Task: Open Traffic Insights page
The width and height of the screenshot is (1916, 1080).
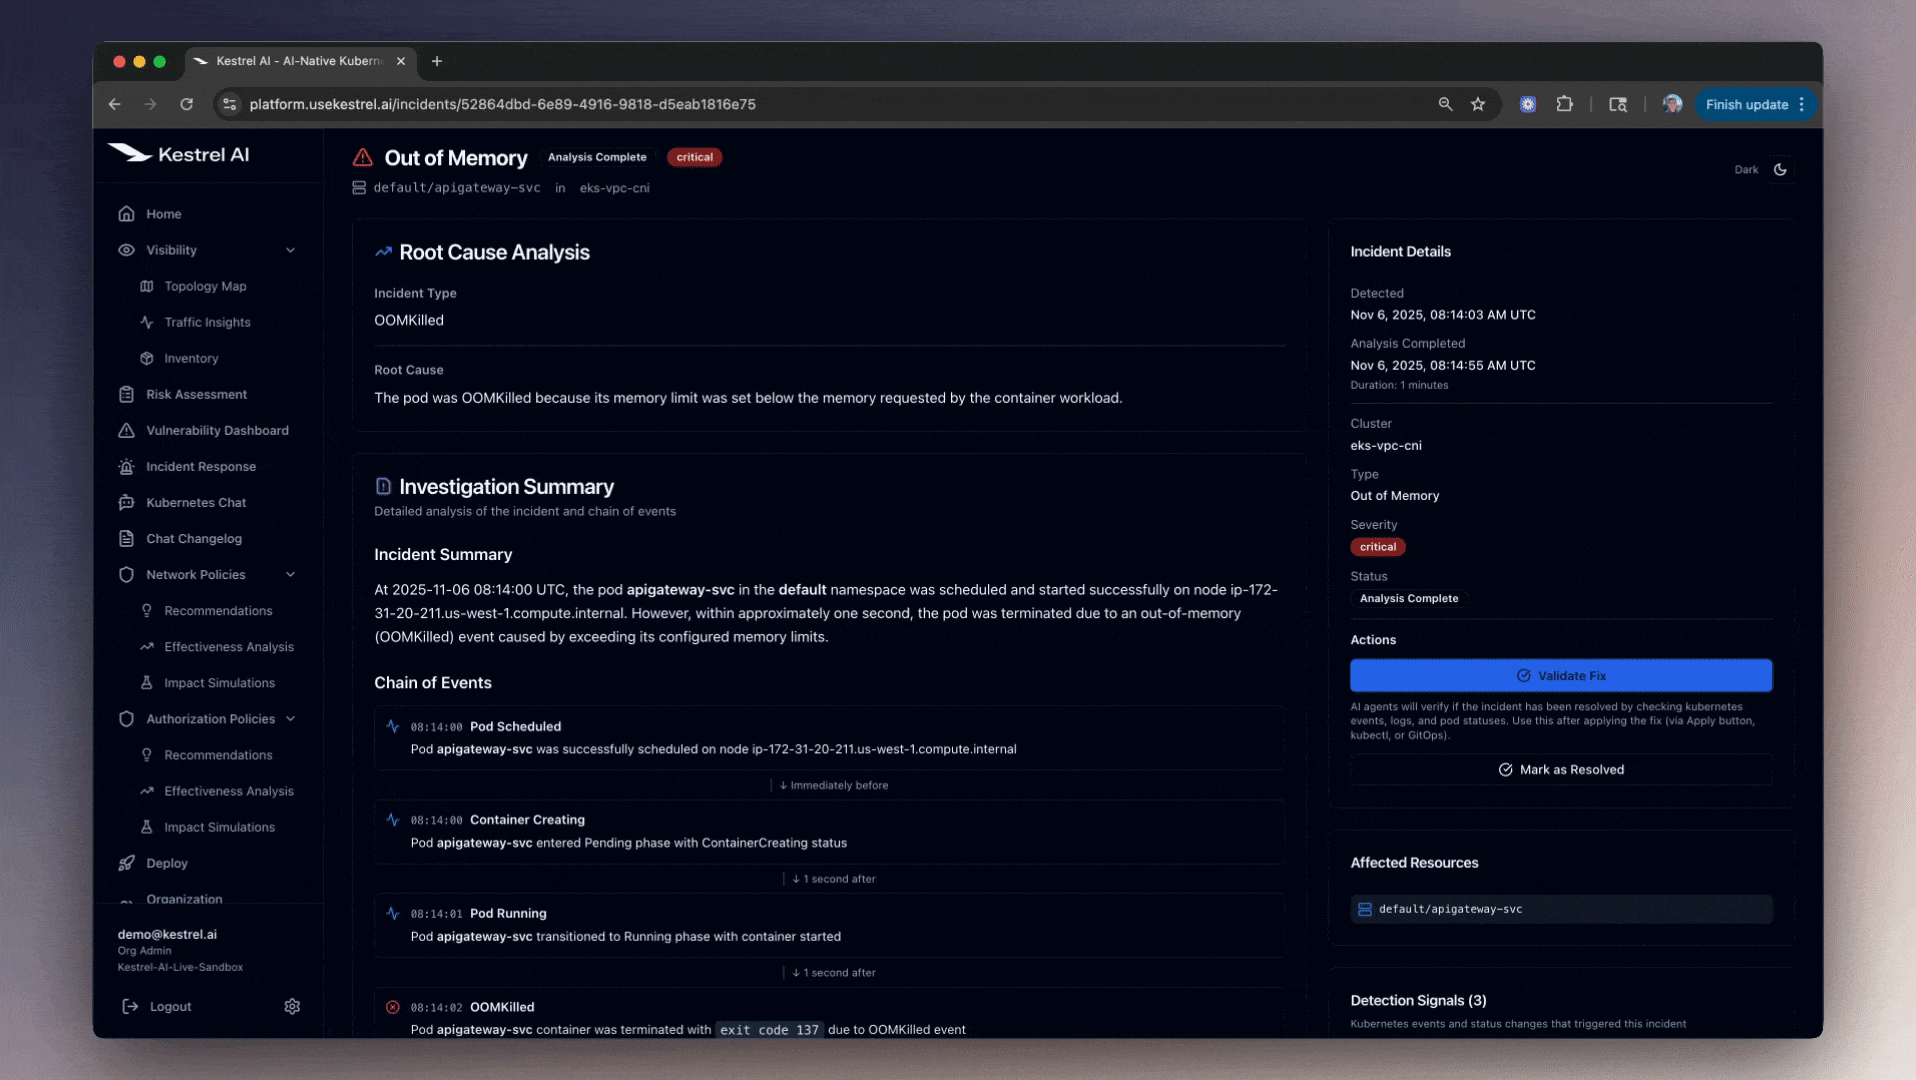Action: tap(207, 322)
